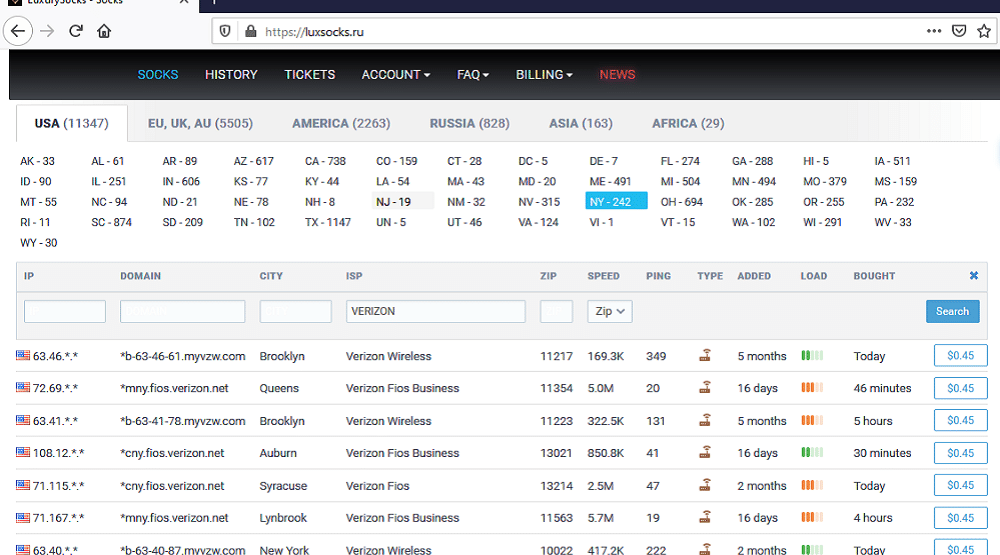The image size is (1000, 555).
Task: Expand the ACCOUNT dropdown menu
Action: click(x=395, y=75)
